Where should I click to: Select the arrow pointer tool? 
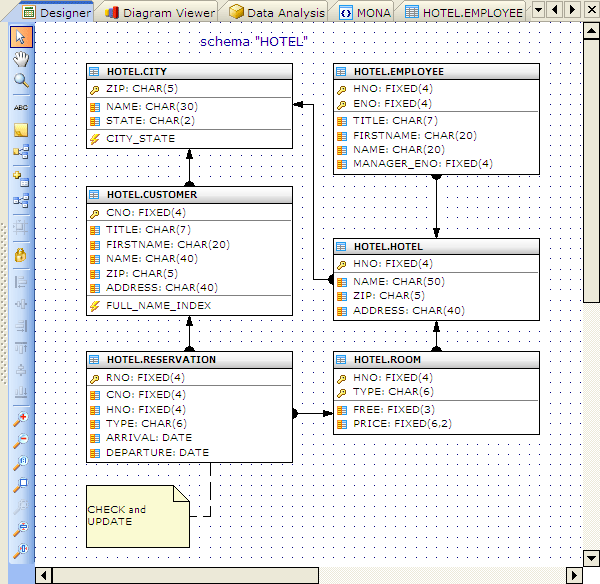pyautogui.click(x=21, y=37)
